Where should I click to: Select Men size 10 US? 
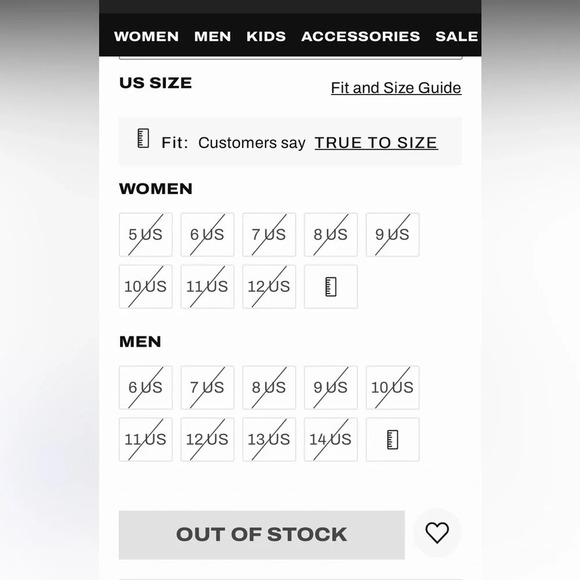392,388
